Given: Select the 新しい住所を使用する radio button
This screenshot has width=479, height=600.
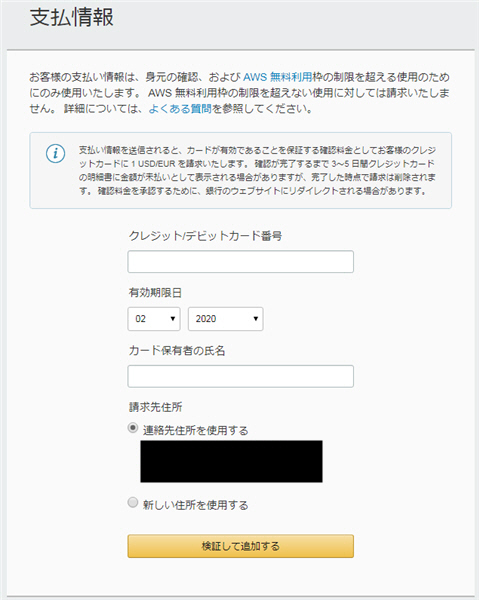Looking at the screenshot, I should tap(133, 502).
